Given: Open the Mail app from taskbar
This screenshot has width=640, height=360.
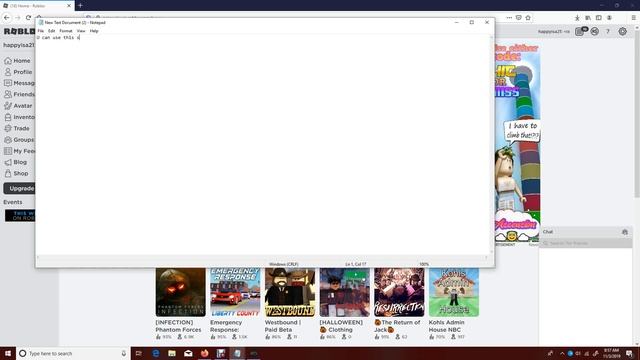Looking at the screenshot, I should click(x=188, y=353).
